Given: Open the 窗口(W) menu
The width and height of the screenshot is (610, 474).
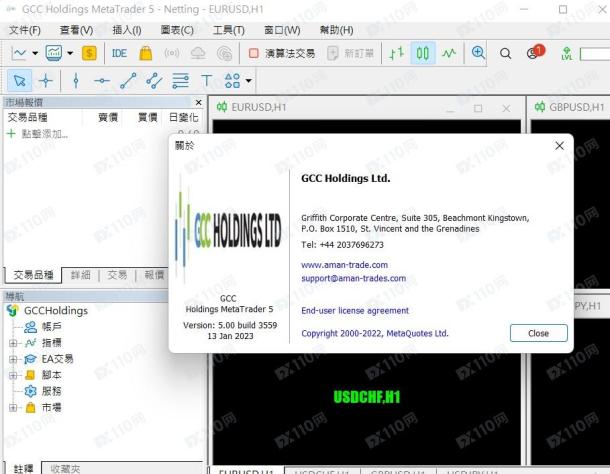Looking at the screenshot, I should (282, 30).
